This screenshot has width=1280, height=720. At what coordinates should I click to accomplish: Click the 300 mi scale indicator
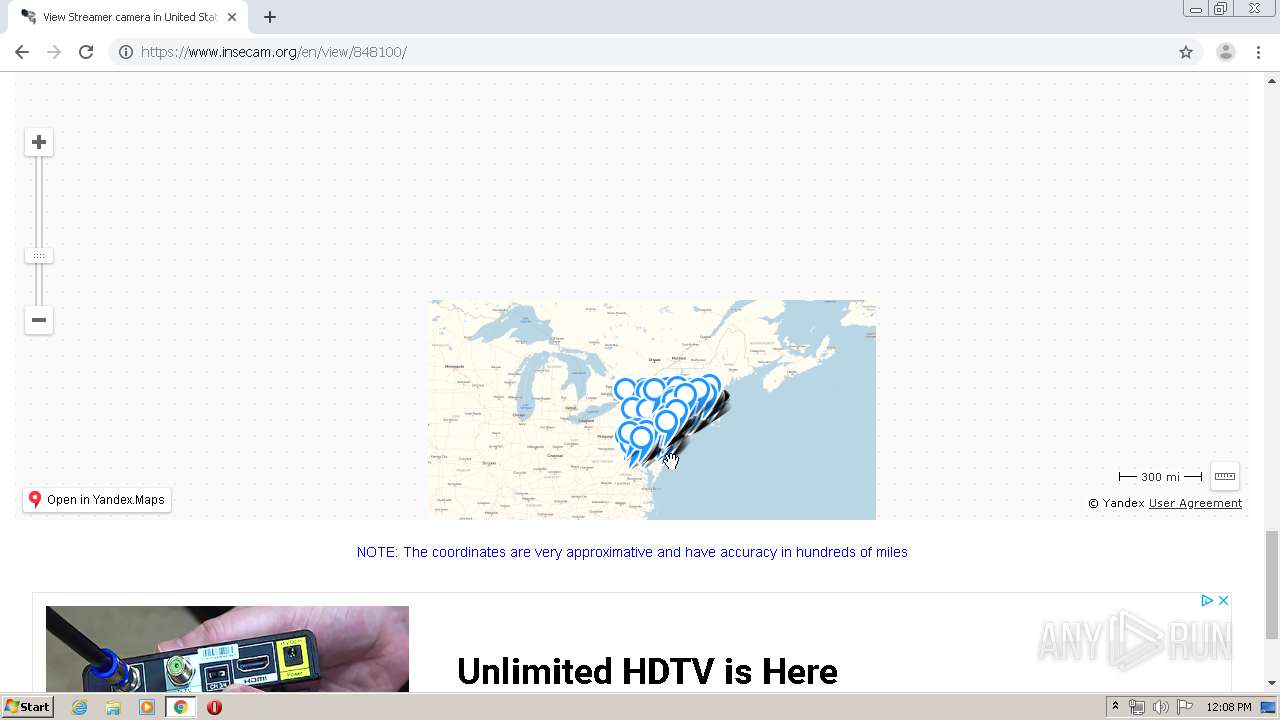1160,477
